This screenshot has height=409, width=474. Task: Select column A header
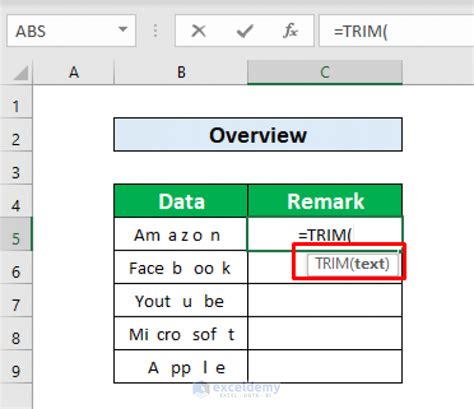pyautogui.click(x=74, y=72)
